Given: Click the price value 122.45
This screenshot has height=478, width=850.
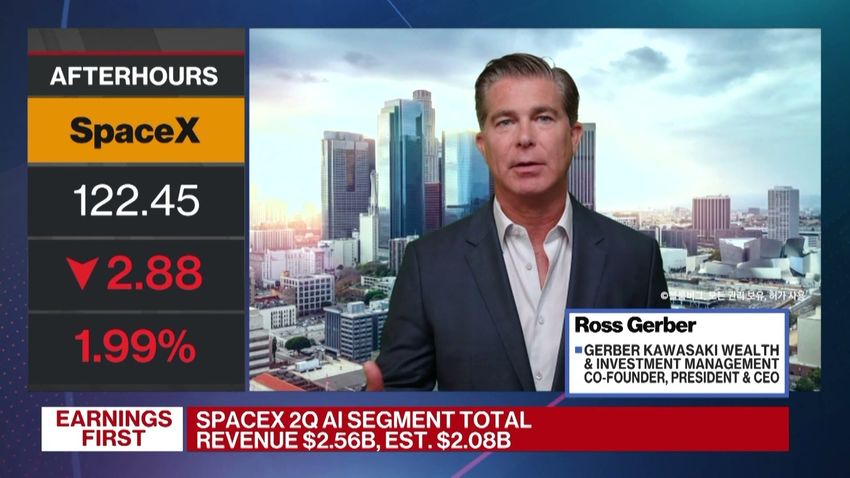Looking at the screenshot, I should 136,201.
